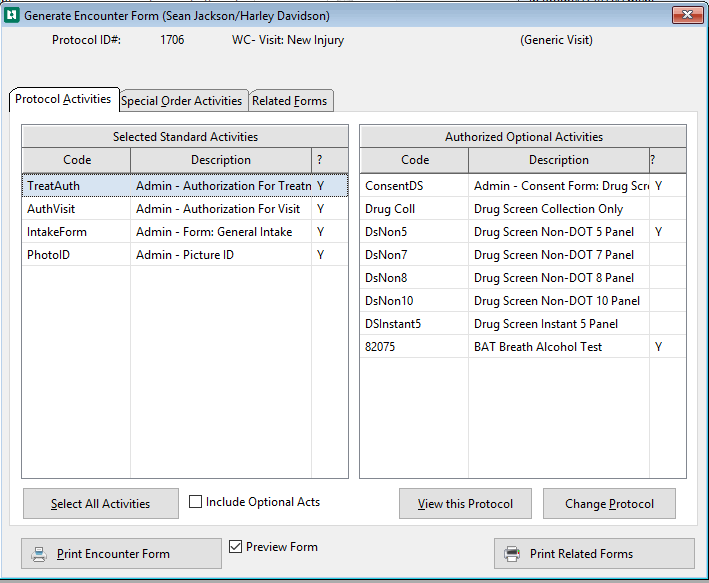
Task: Click Code column header in Selected Standard Activities
Action: (77, 160)
